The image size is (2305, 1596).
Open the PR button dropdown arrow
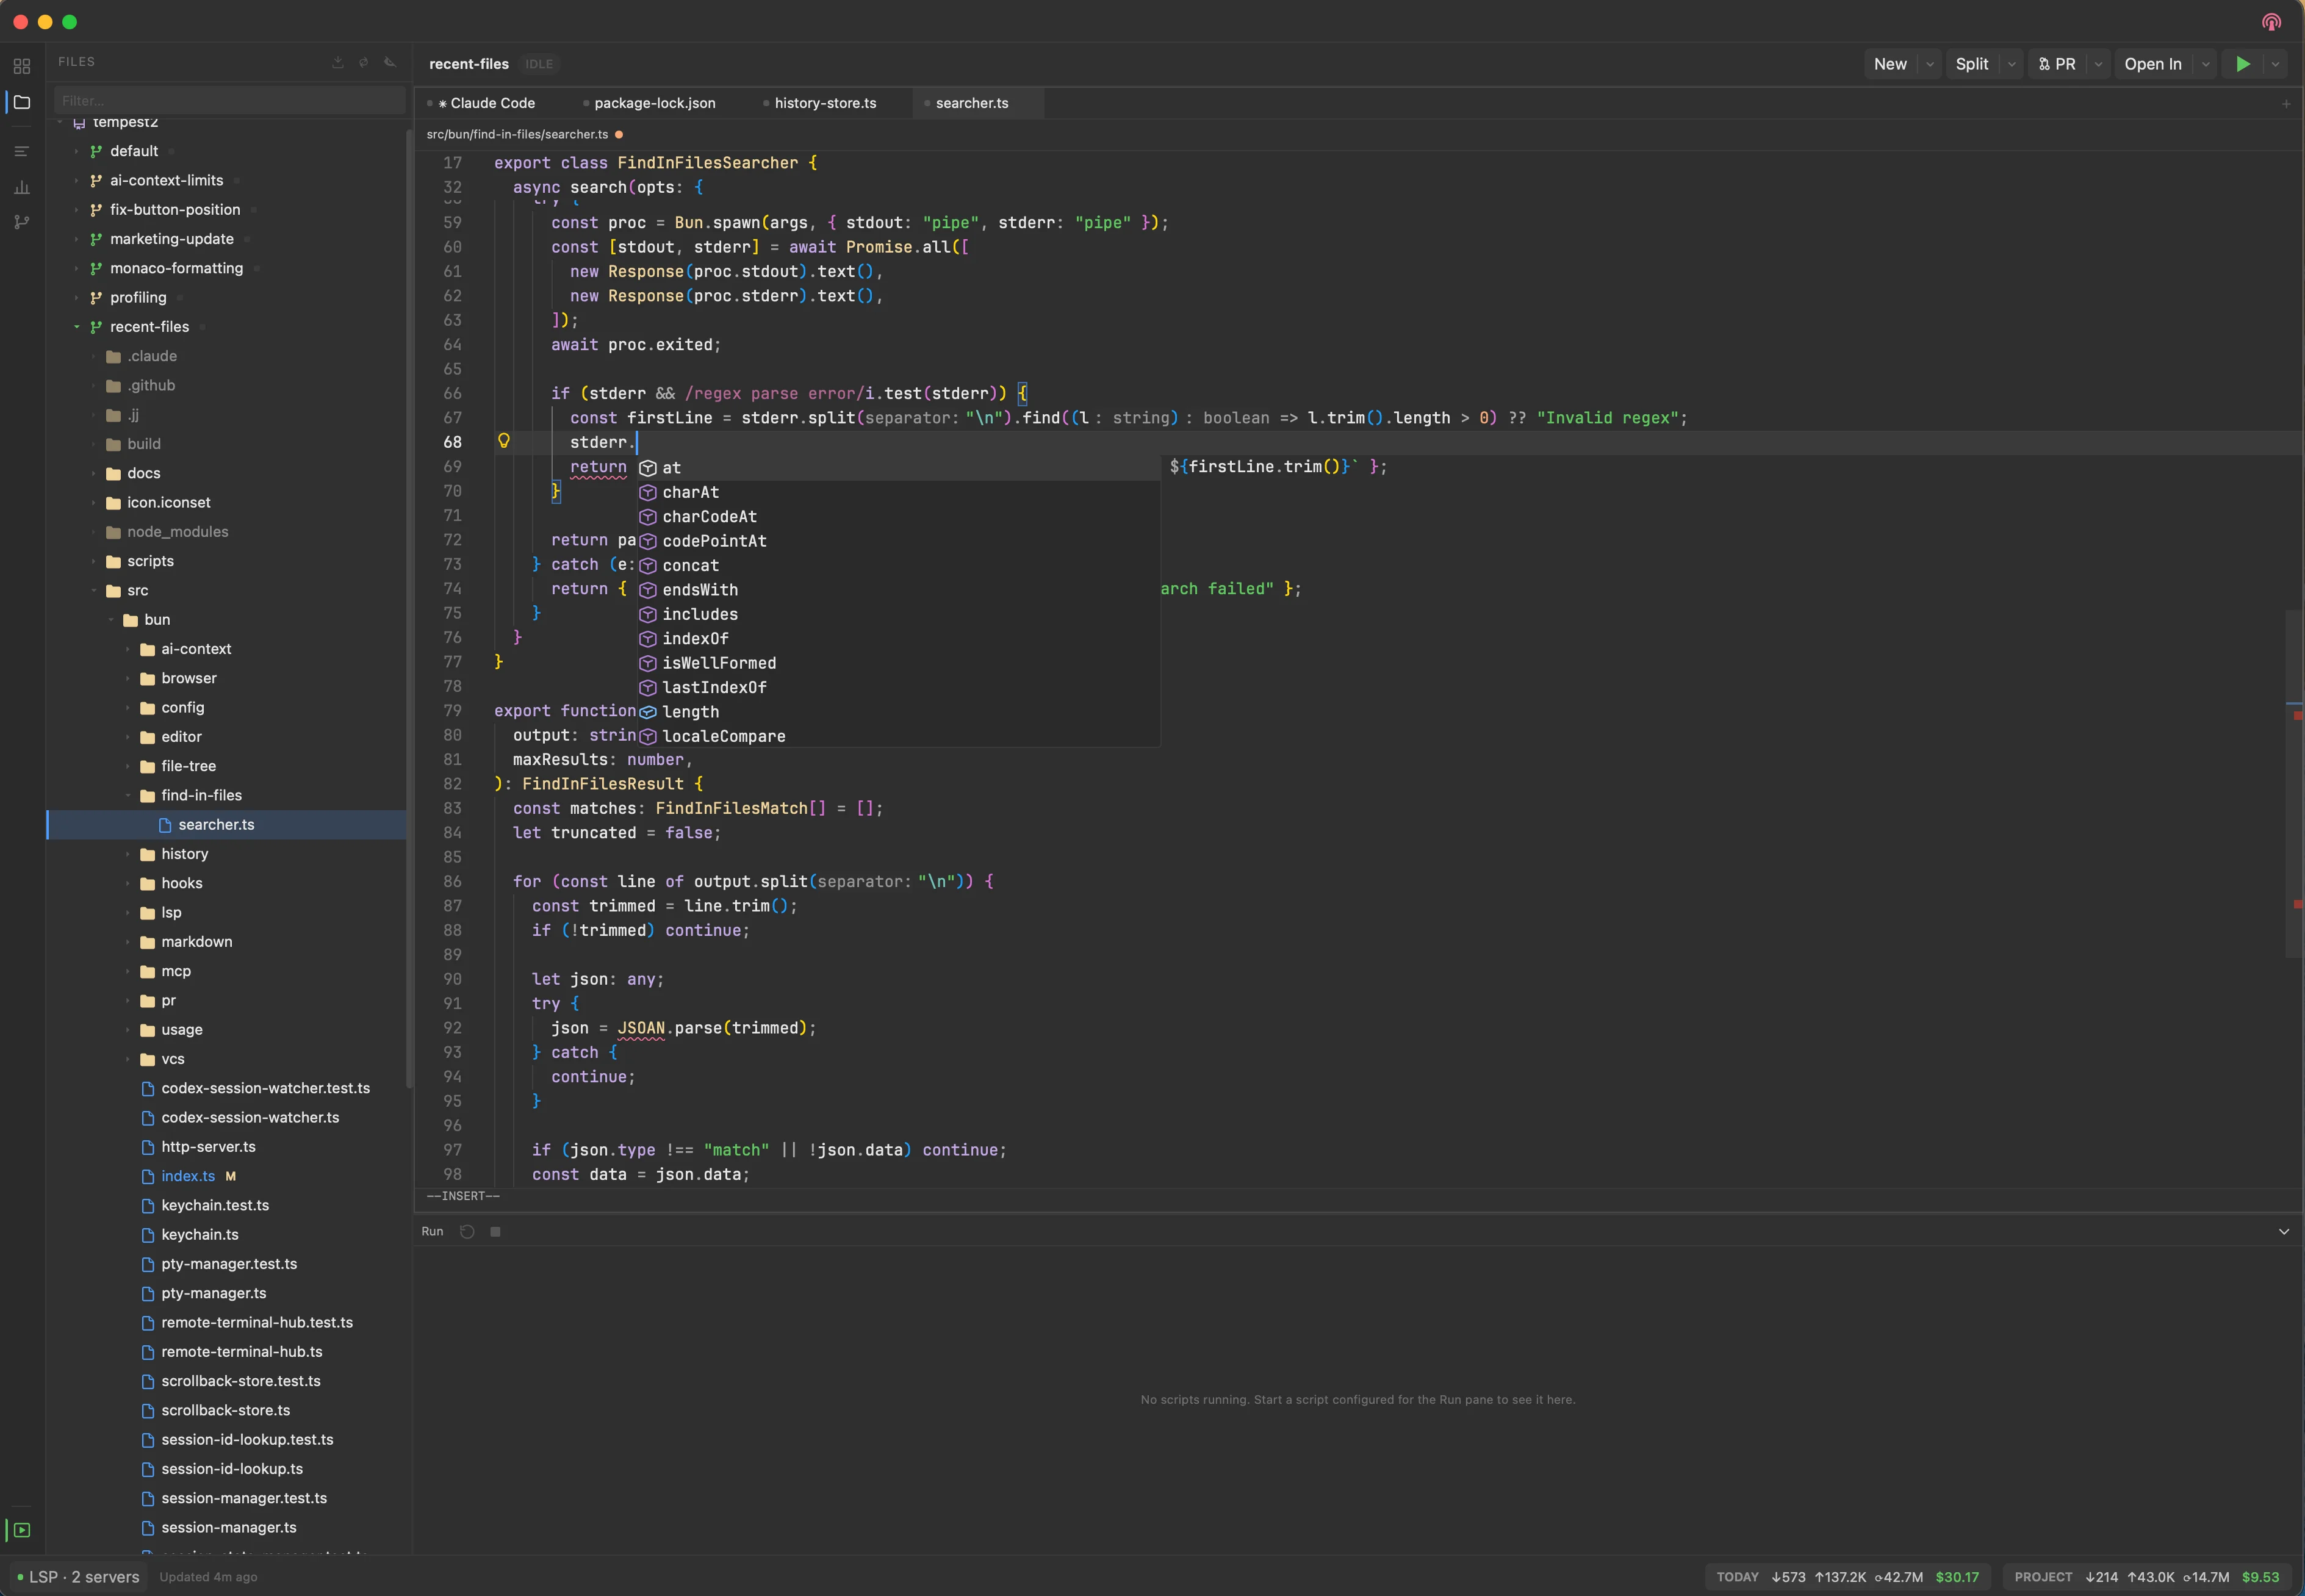pyautogui.click(x=2098, y=64)
